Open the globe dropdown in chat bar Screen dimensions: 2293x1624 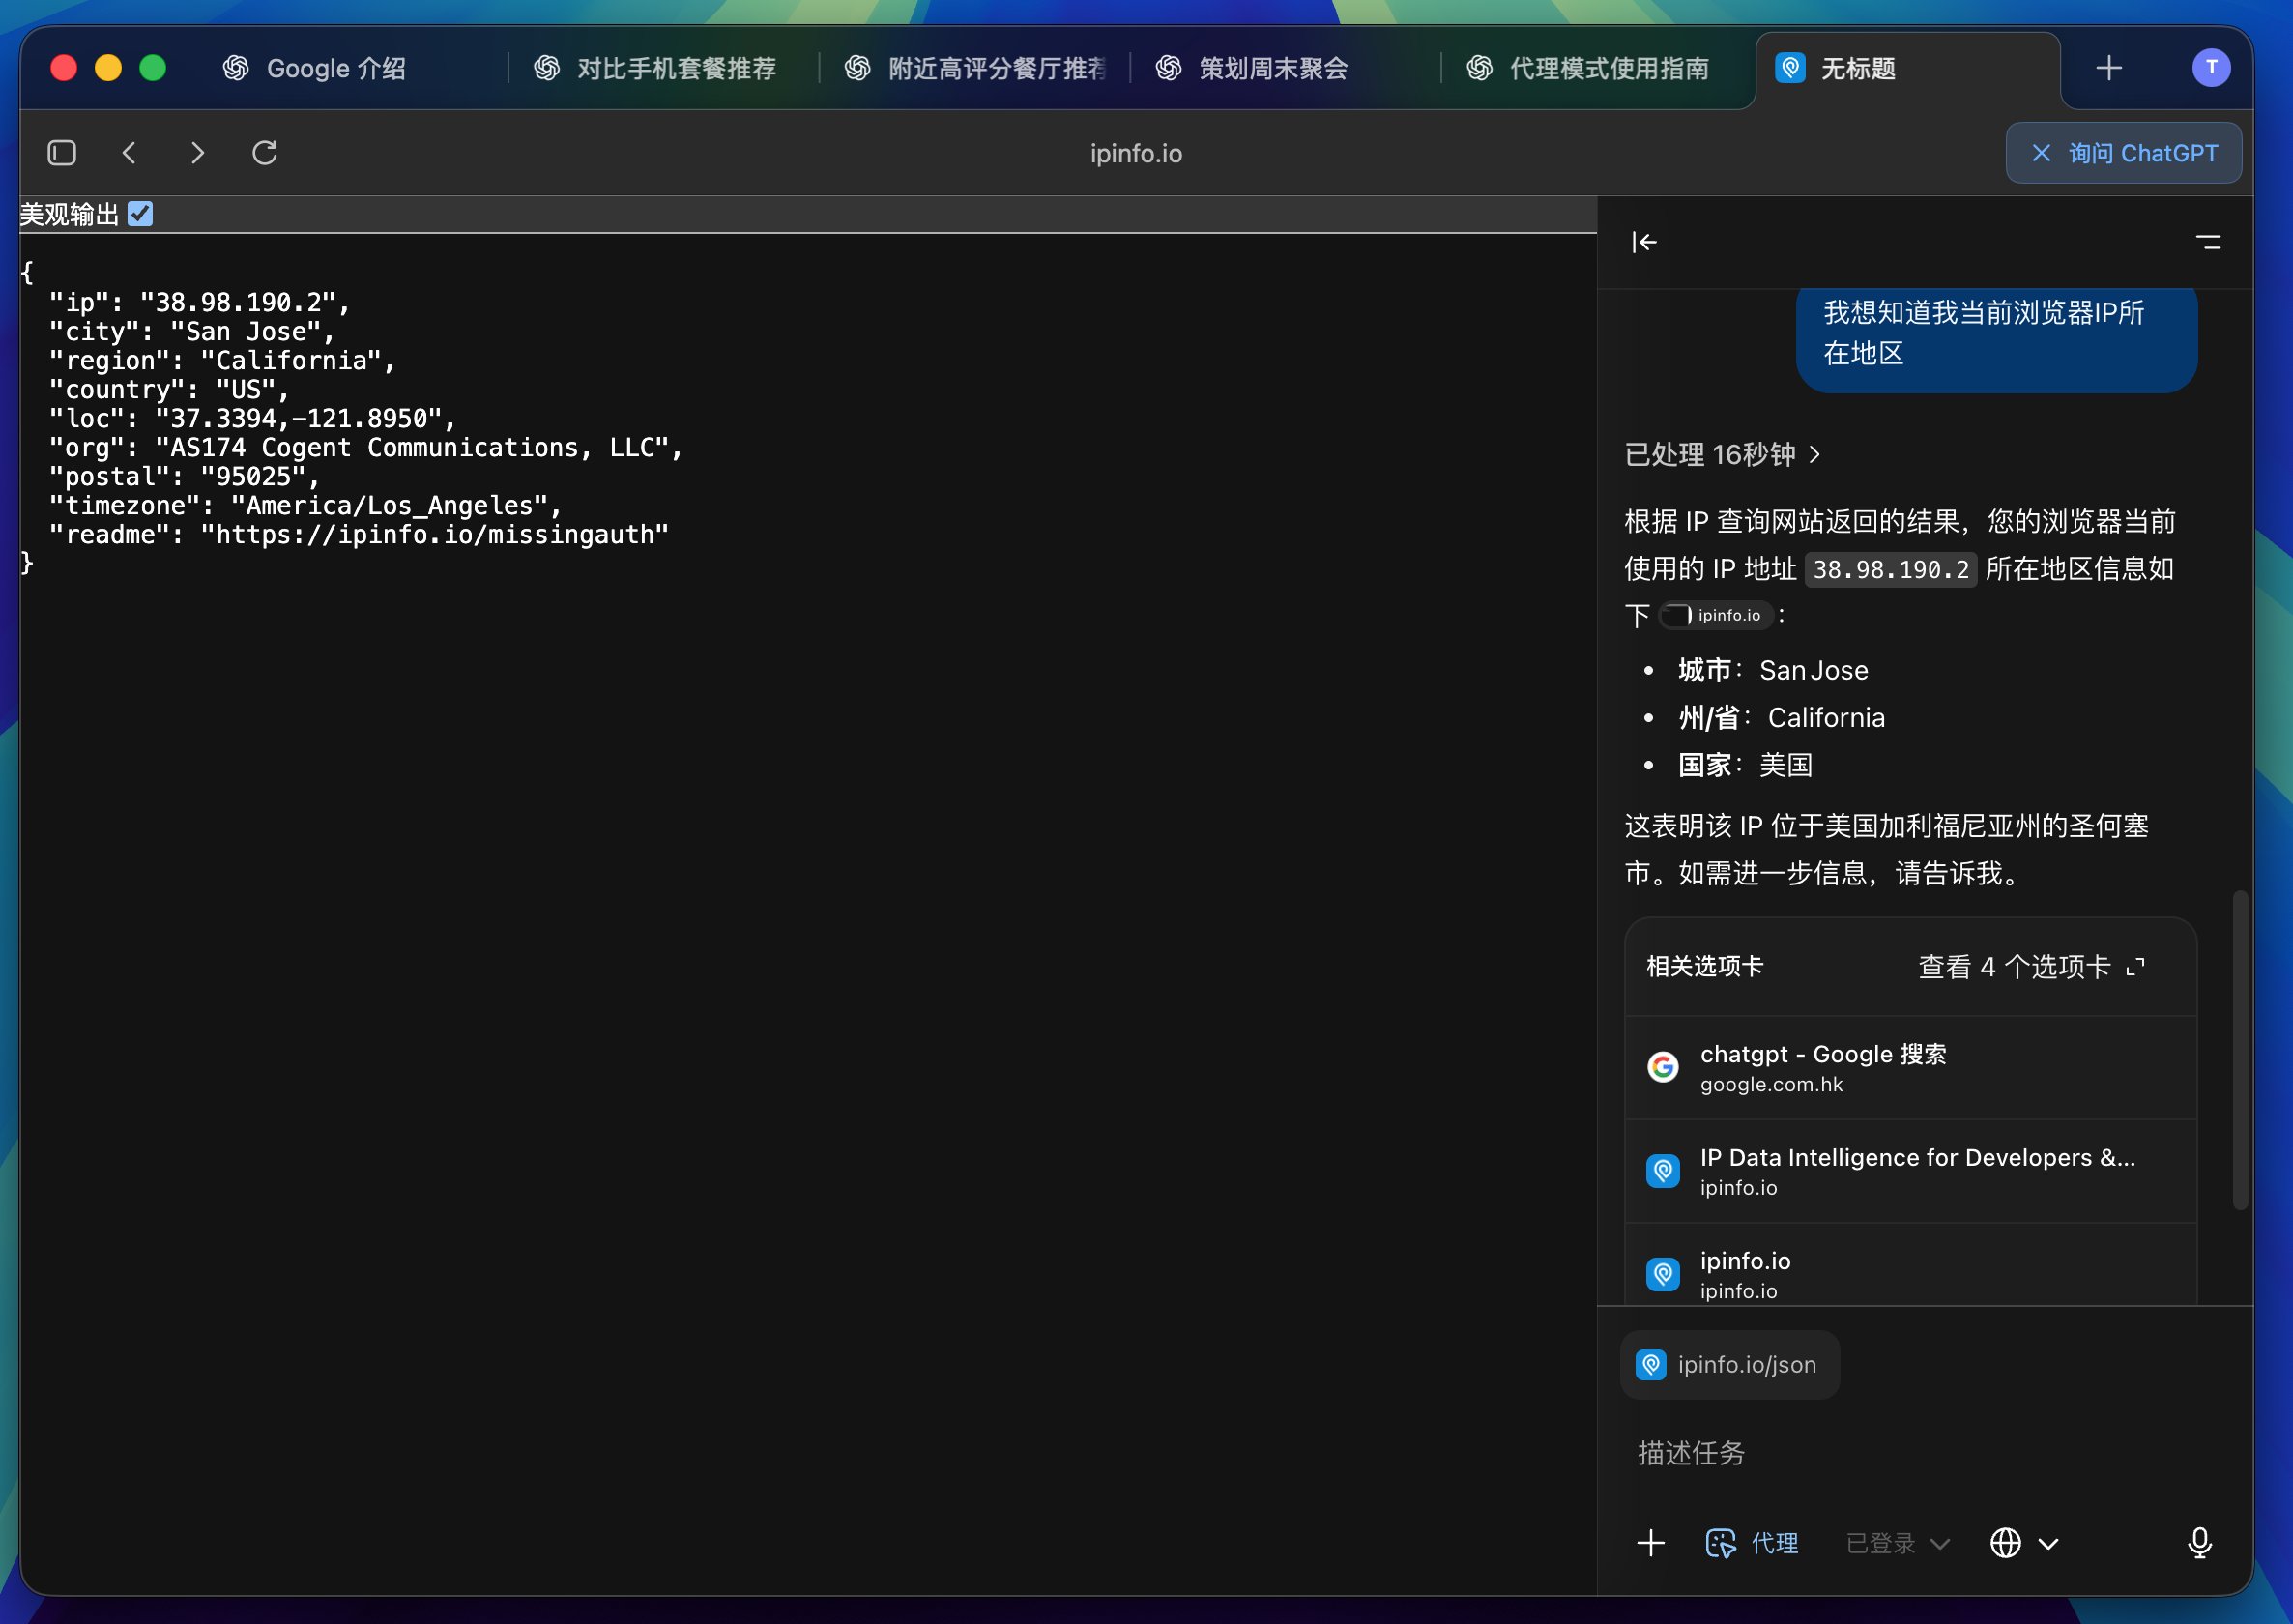tap(2023, 1543)
